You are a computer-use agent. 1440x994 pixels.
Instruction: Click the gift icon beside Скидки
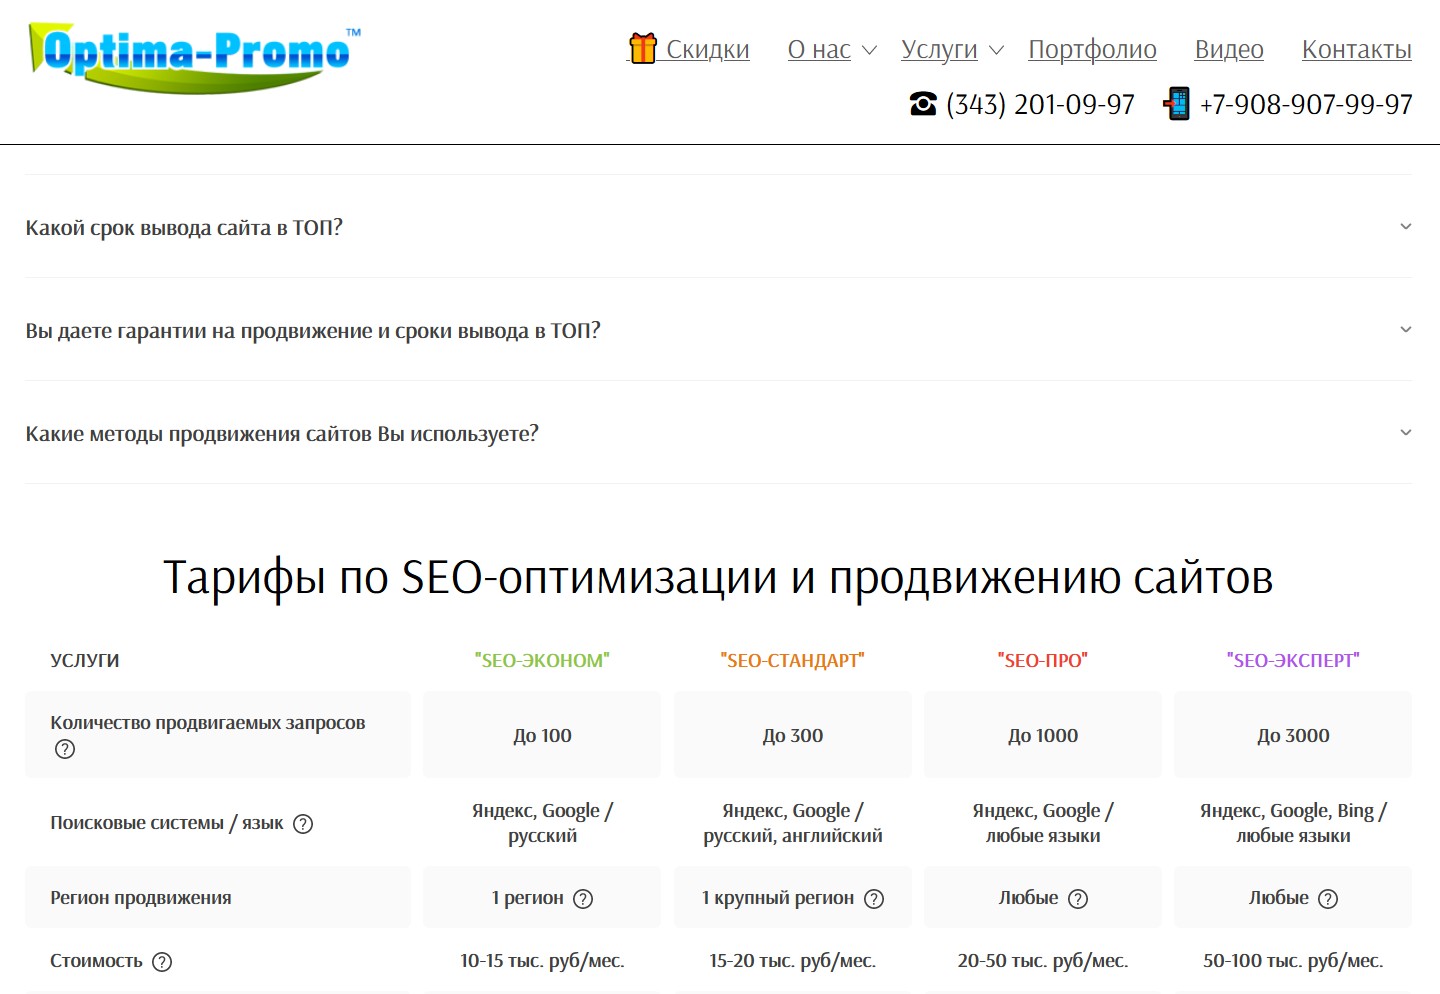(x=642, y=48)
